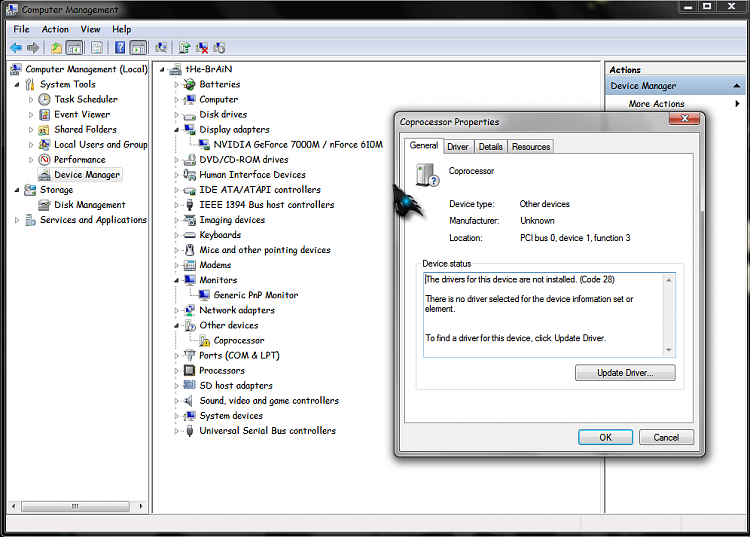Expand More Actions submenu arrow

pos(737,104)
